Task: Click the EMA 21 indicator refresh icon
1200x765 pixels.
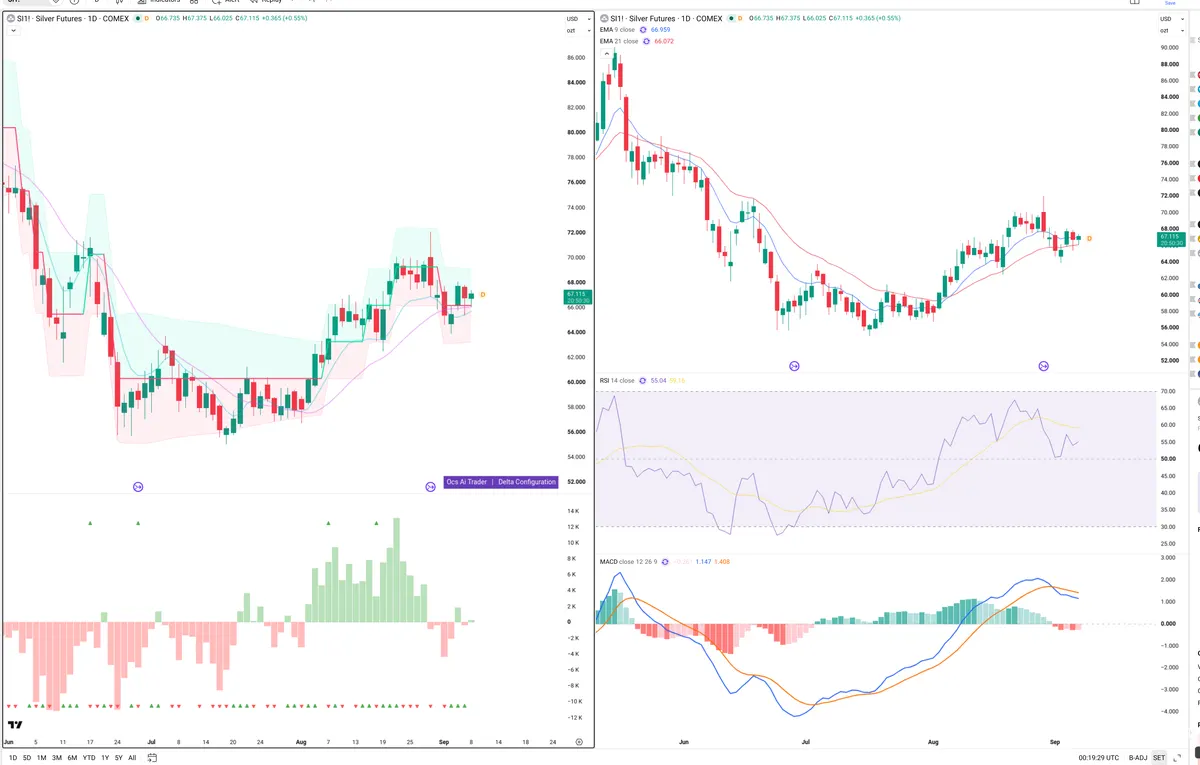Action: point(647,41)
